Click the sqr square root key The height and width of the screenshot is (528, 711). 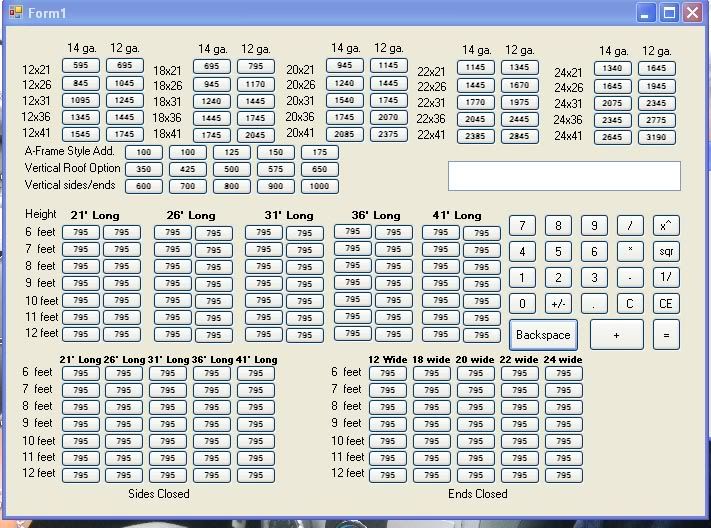coord(666,251)
